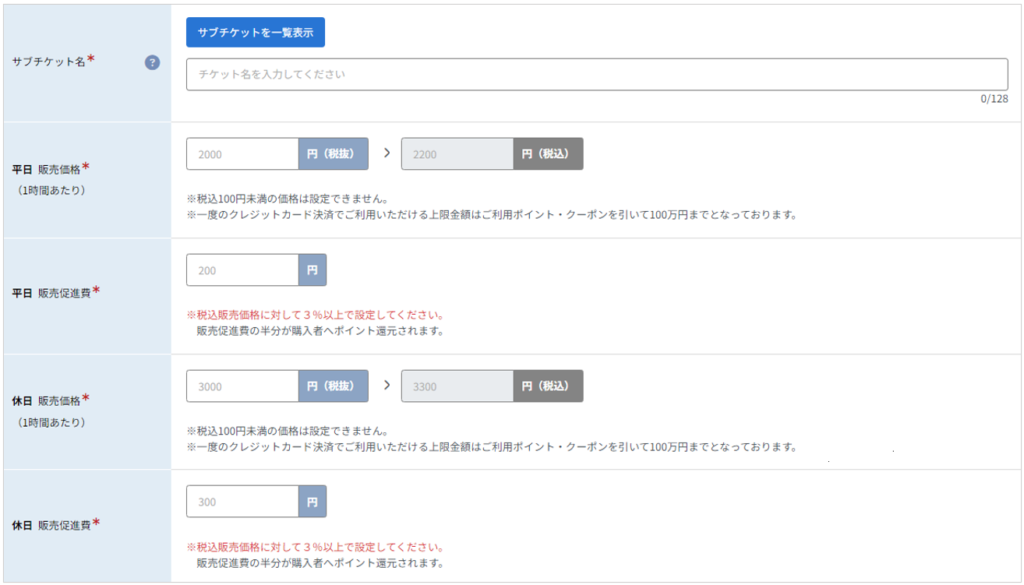This screenshot has height=585, width=1024.
Task: Click the 平日 販売促進費 field showing 200
Action: 242,270
